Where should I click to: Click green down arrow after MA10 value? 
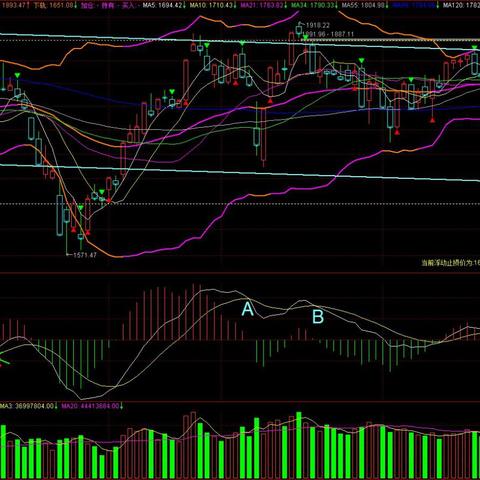(x=235, y=5)
